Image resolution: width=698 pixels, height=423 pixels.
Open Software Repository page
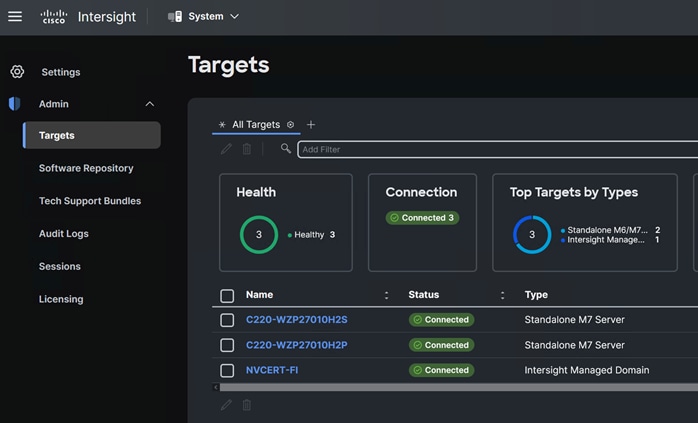tap(86, 168)
